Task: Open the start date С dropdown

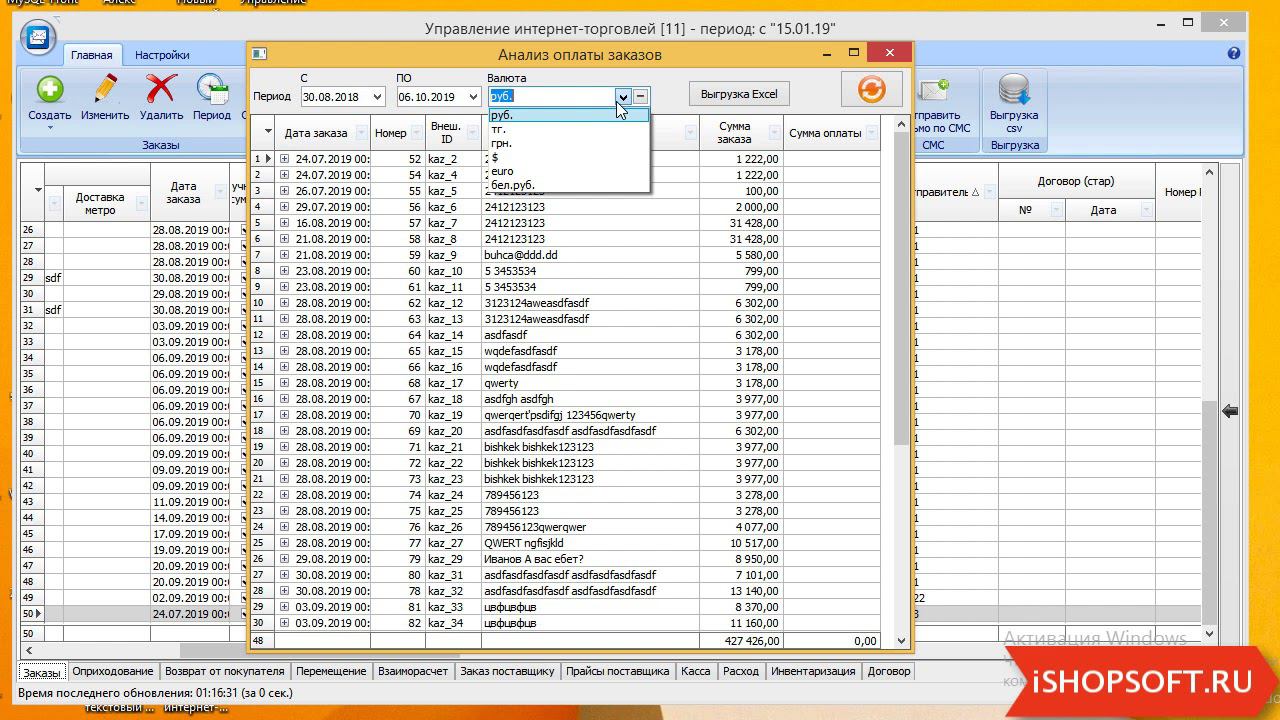Action: (x=376, y=97)
